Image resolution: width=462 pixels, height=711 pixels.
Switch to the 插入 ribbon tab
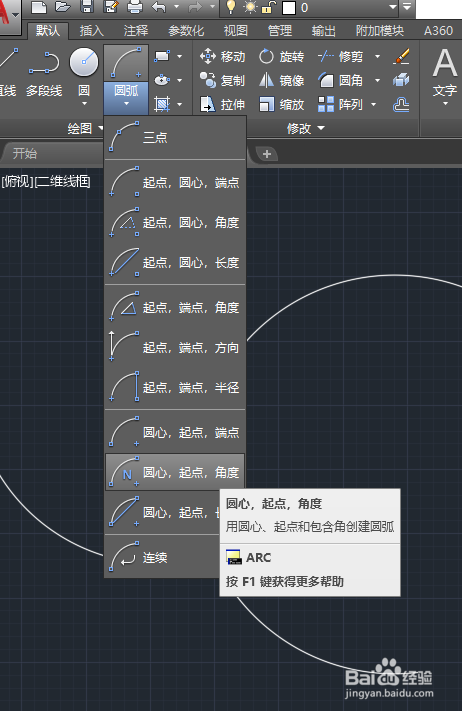coord(92,30)
